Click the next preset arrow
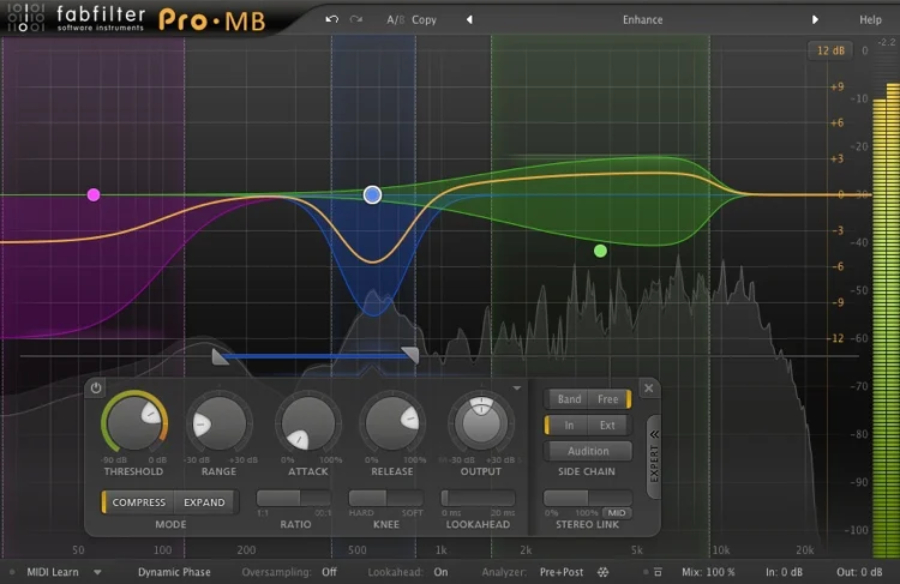This screenshot has width=900, height=584. (816, 19)
